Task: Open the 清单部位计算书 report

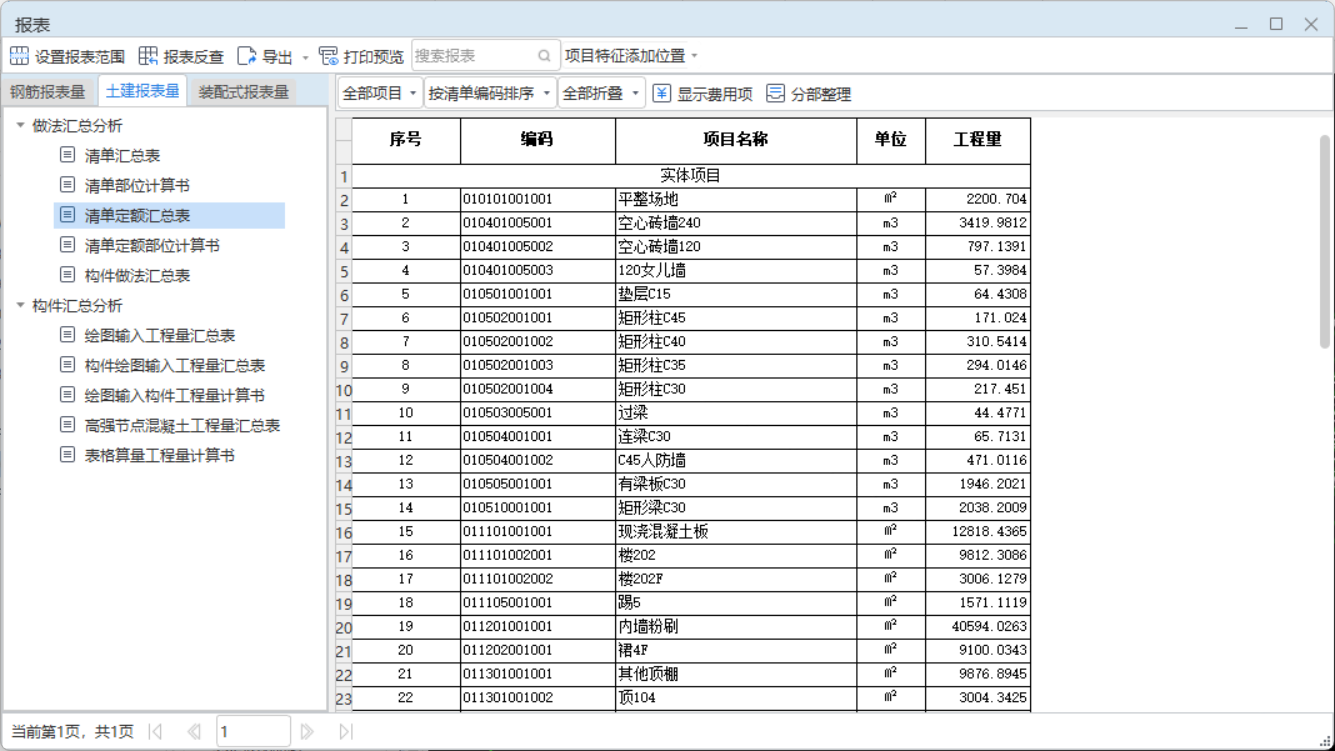Action: [137, 185]
